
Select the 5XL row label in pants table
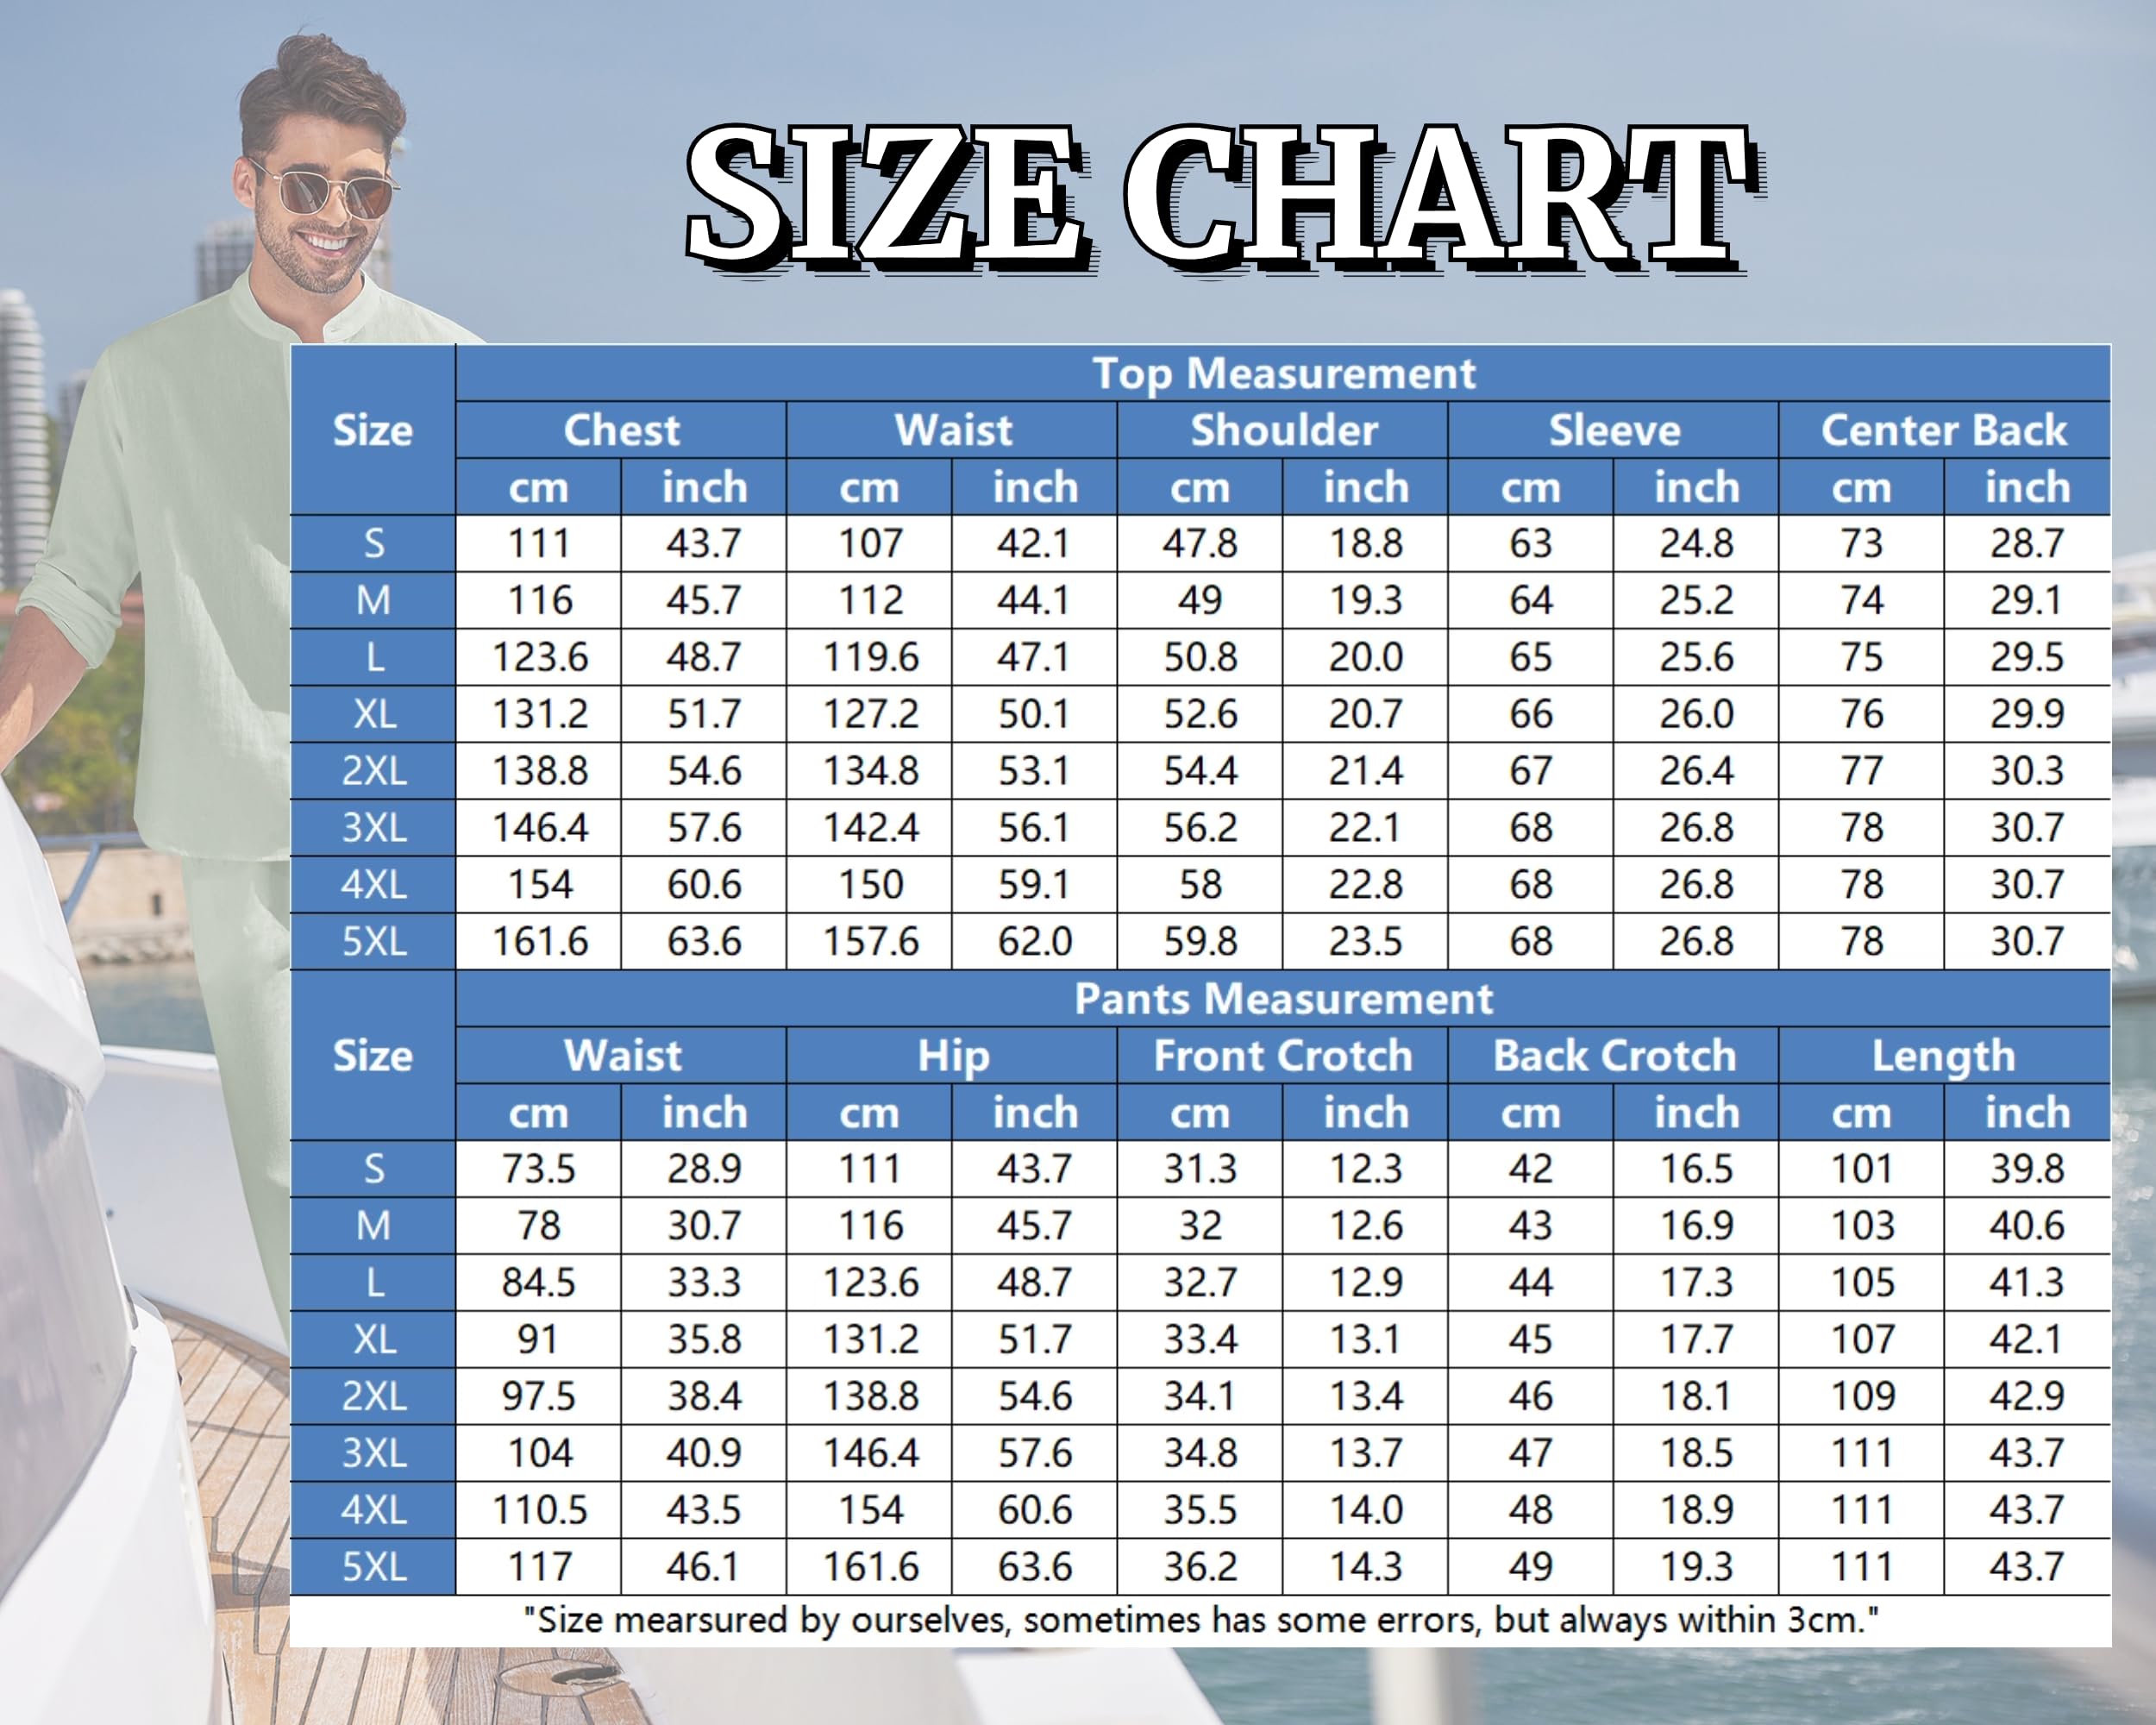point(373,1566)
